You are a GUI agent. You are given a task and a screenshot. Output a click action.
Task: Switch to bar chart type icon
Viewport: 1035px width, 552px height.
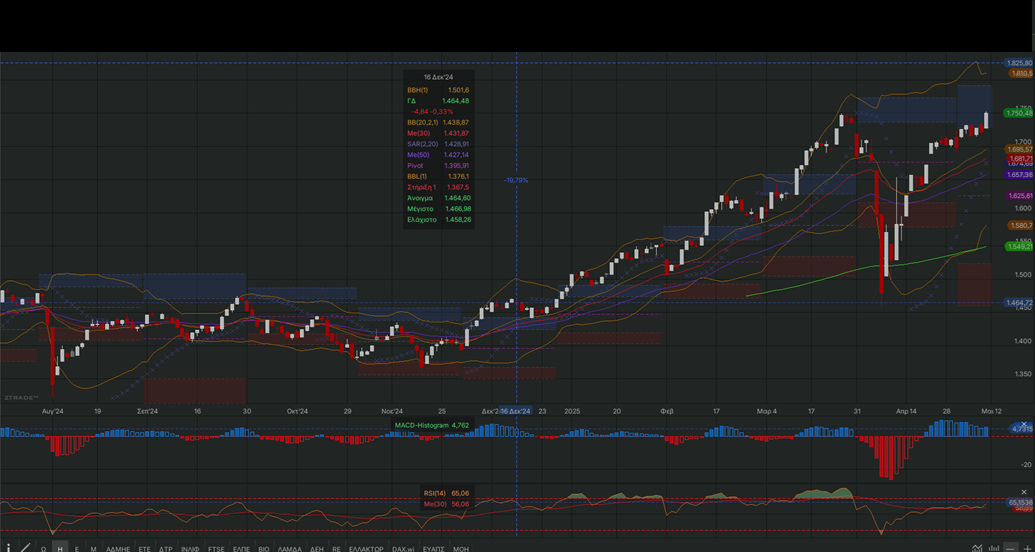(x=994, y=548)
